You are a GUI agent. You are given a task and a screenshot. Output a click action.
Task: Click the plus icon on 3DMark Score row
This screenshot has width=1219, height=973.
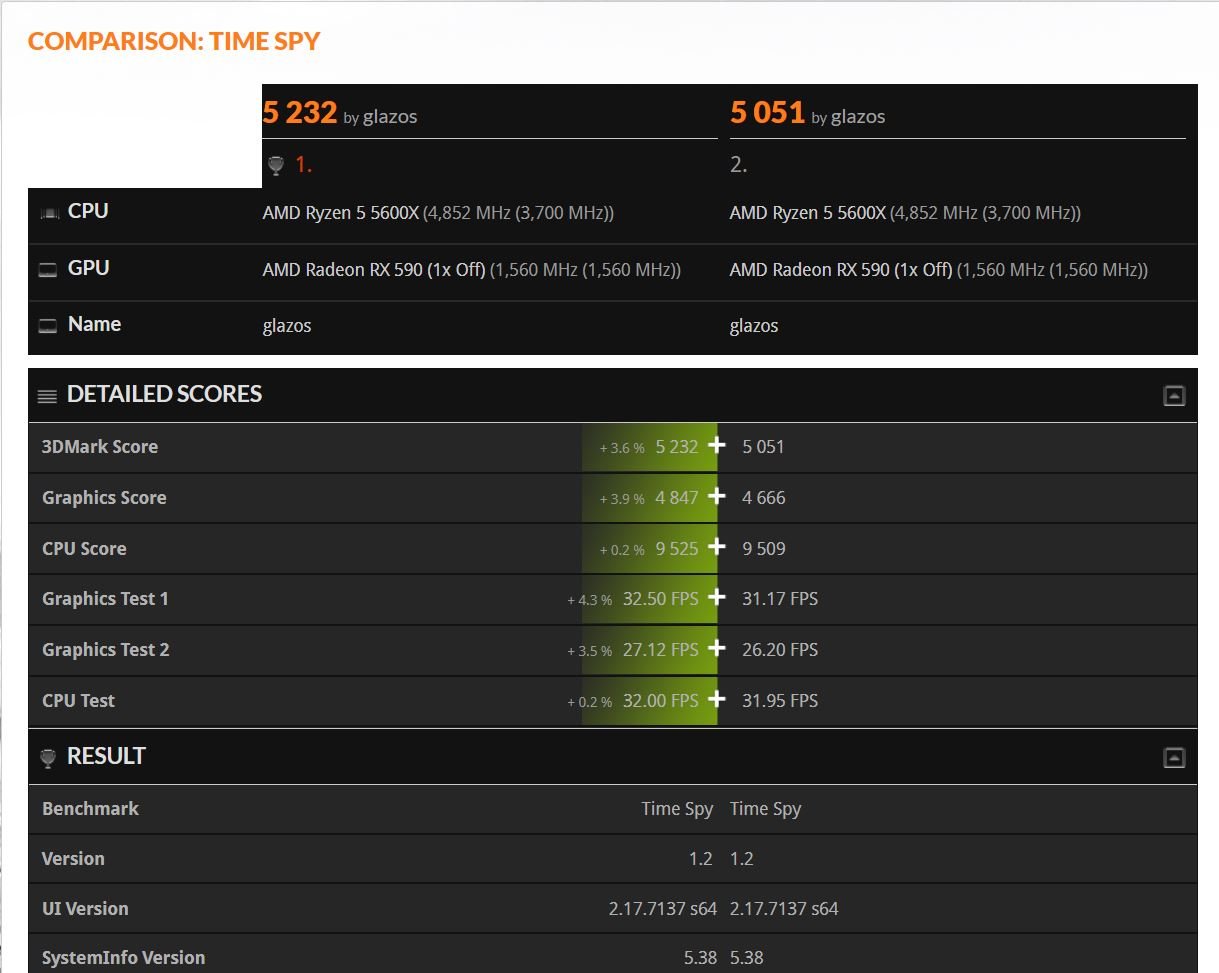point(716,445)
